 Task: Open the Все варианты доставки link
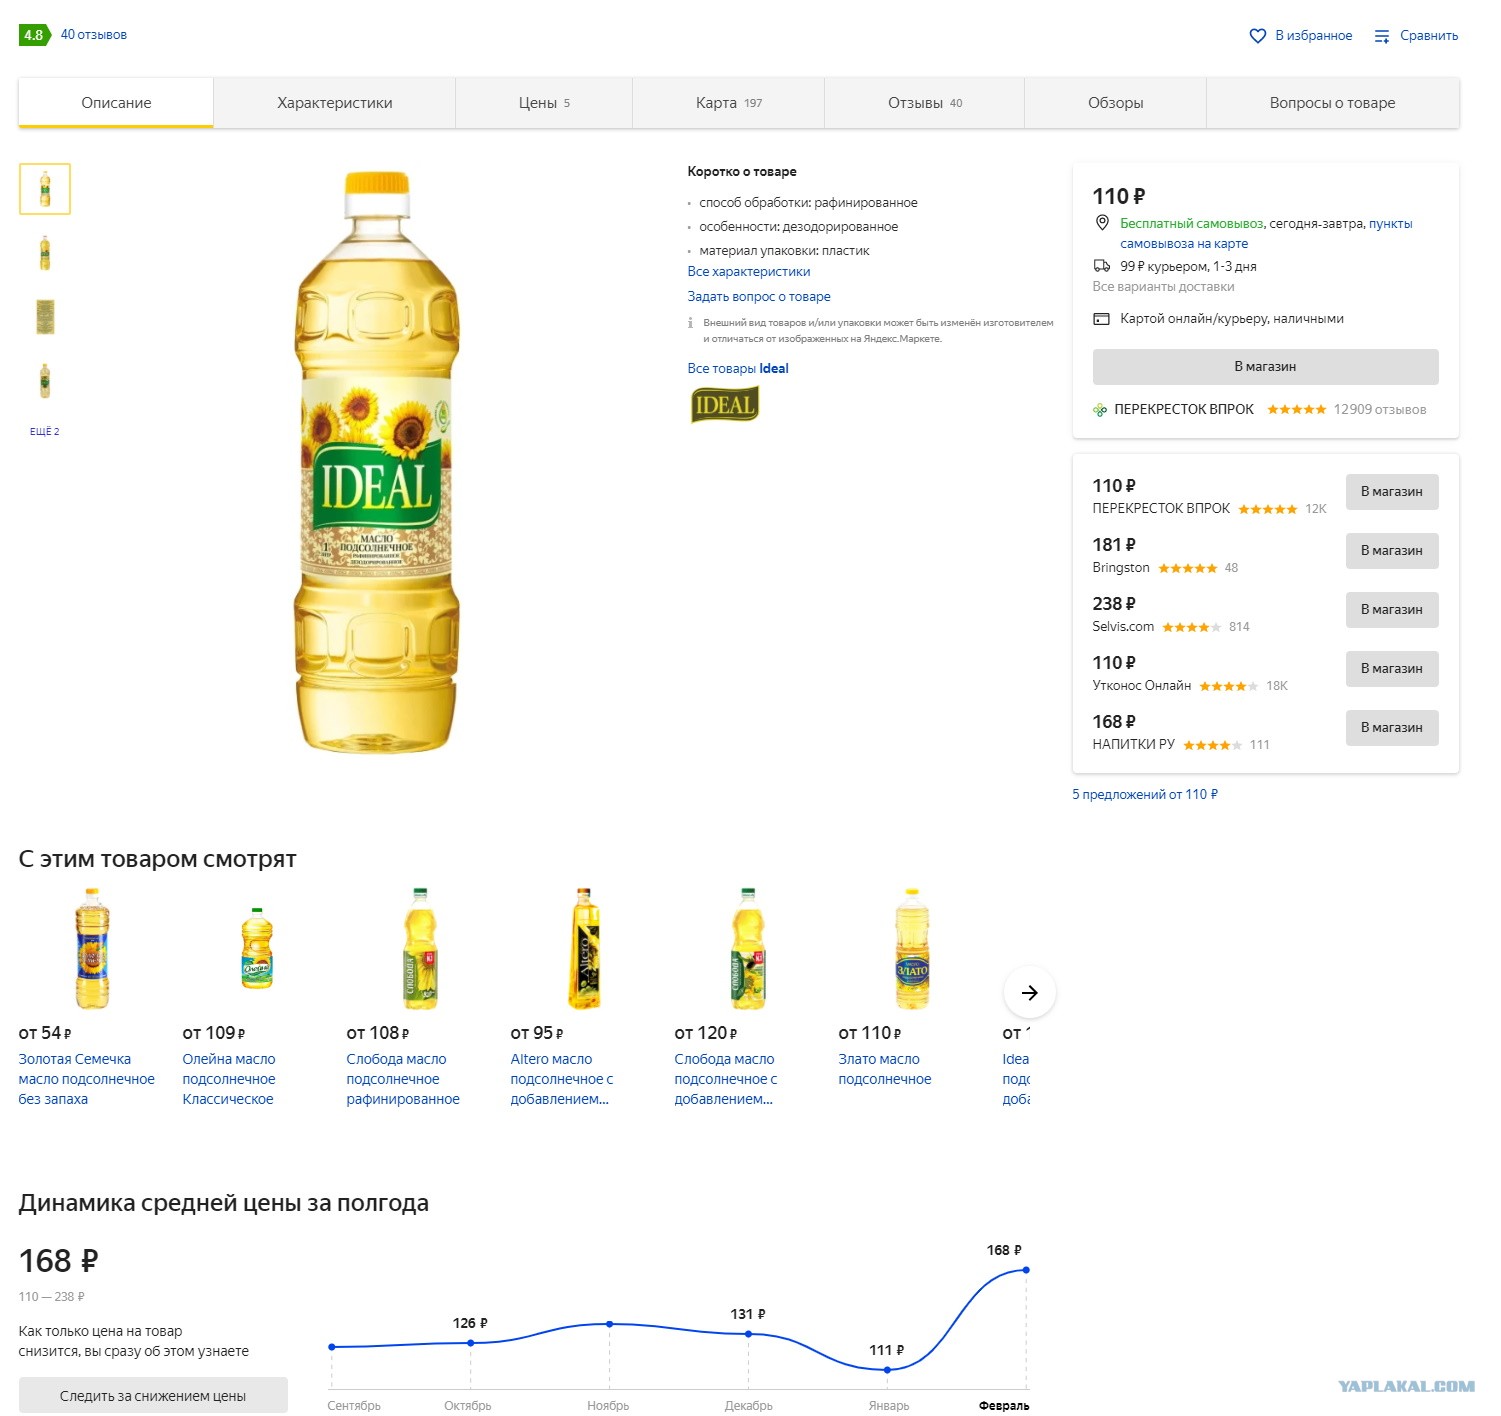coord(1163,287)
